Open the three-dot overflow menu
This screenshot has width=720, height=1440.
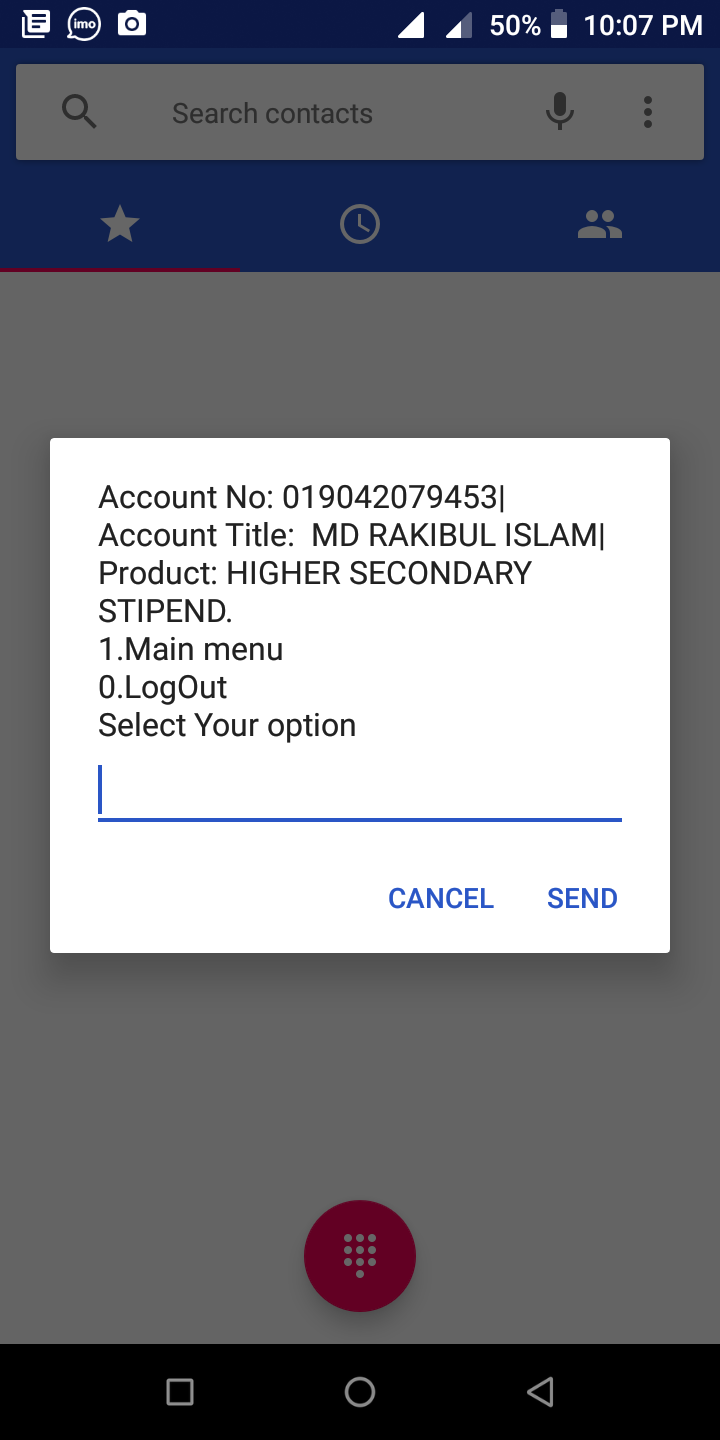click(x=648, y=112)
